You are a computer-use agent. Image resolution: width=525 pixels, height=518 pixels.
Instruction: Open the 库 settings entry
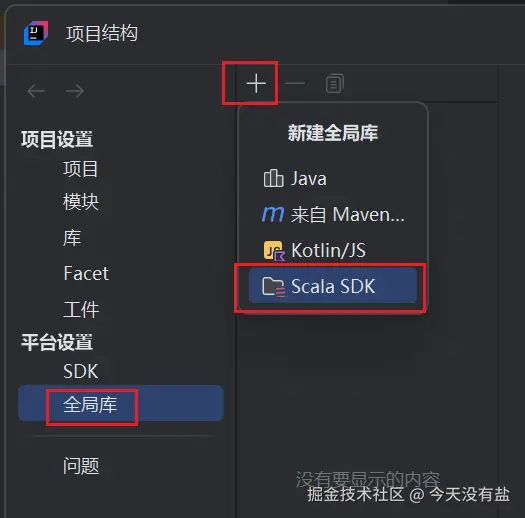point(72,237)
